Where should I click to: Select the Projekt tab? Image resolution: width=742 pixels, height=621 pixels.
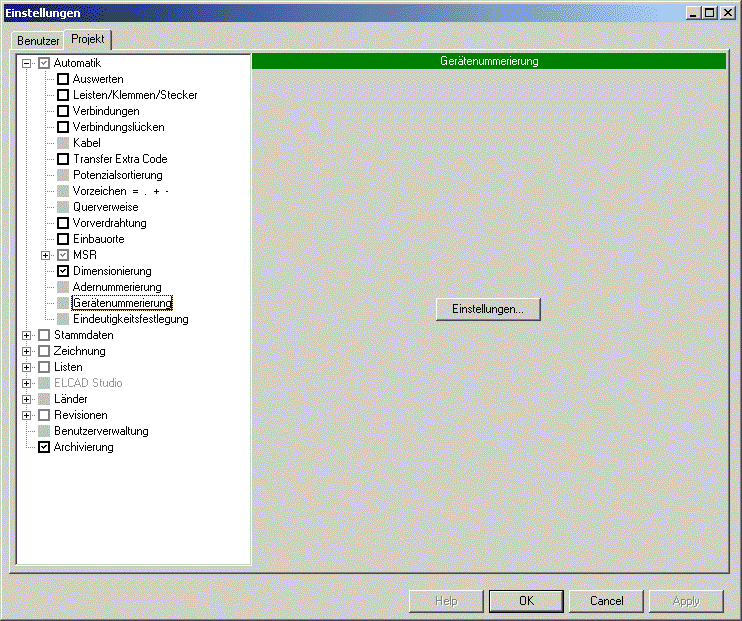(88, 39)
